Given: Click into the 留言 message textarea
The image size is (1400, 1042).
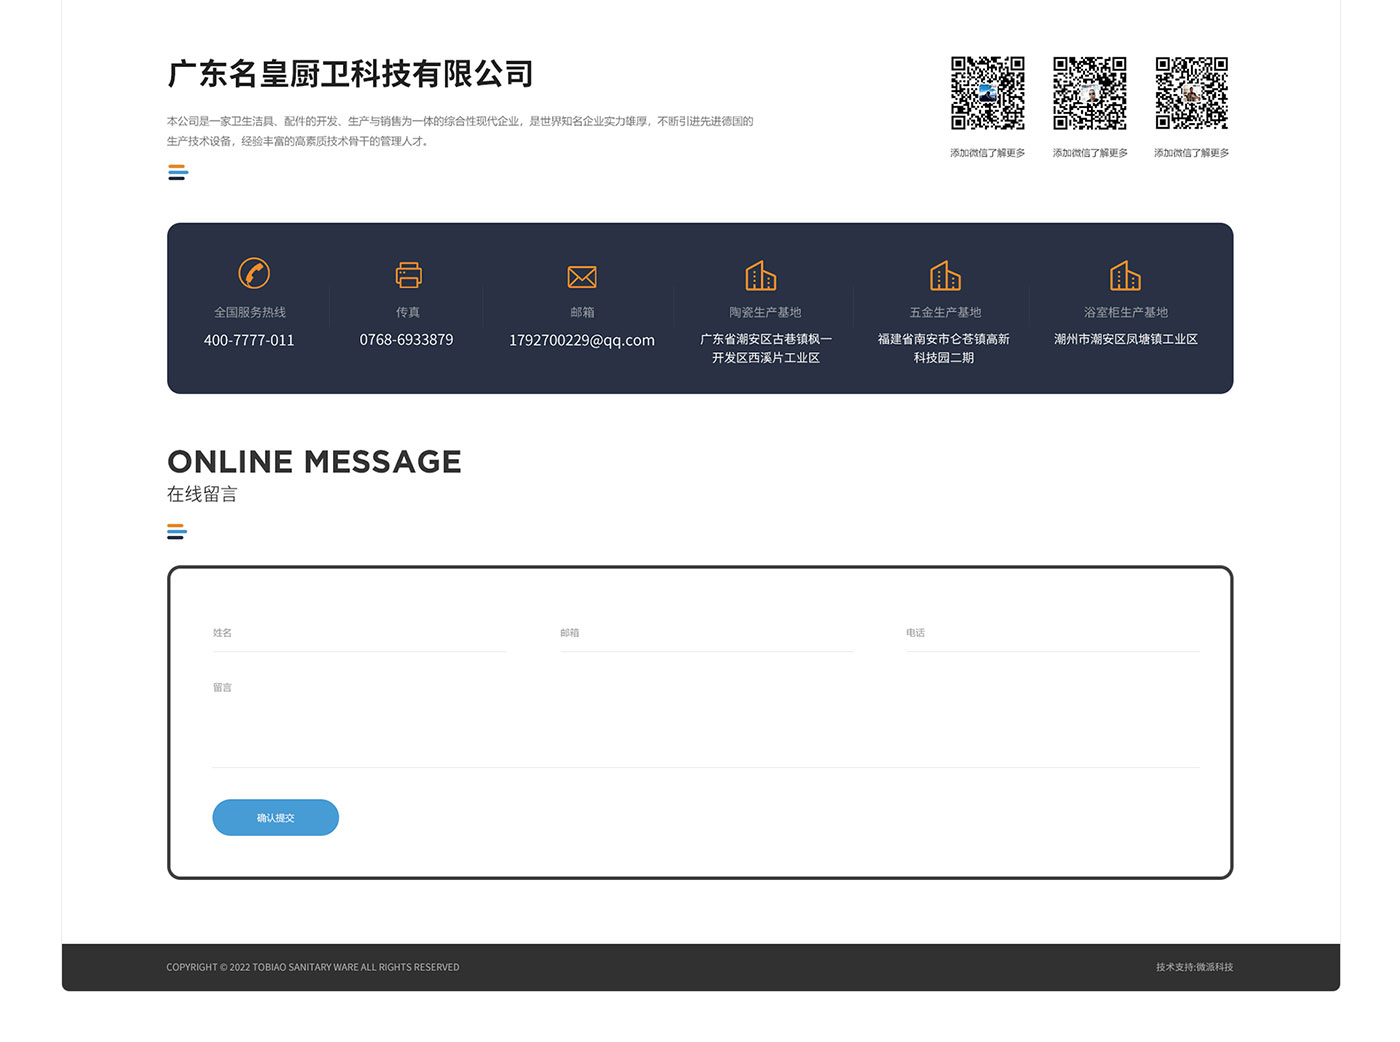Looking at the screenshot, I should (705, 725).
